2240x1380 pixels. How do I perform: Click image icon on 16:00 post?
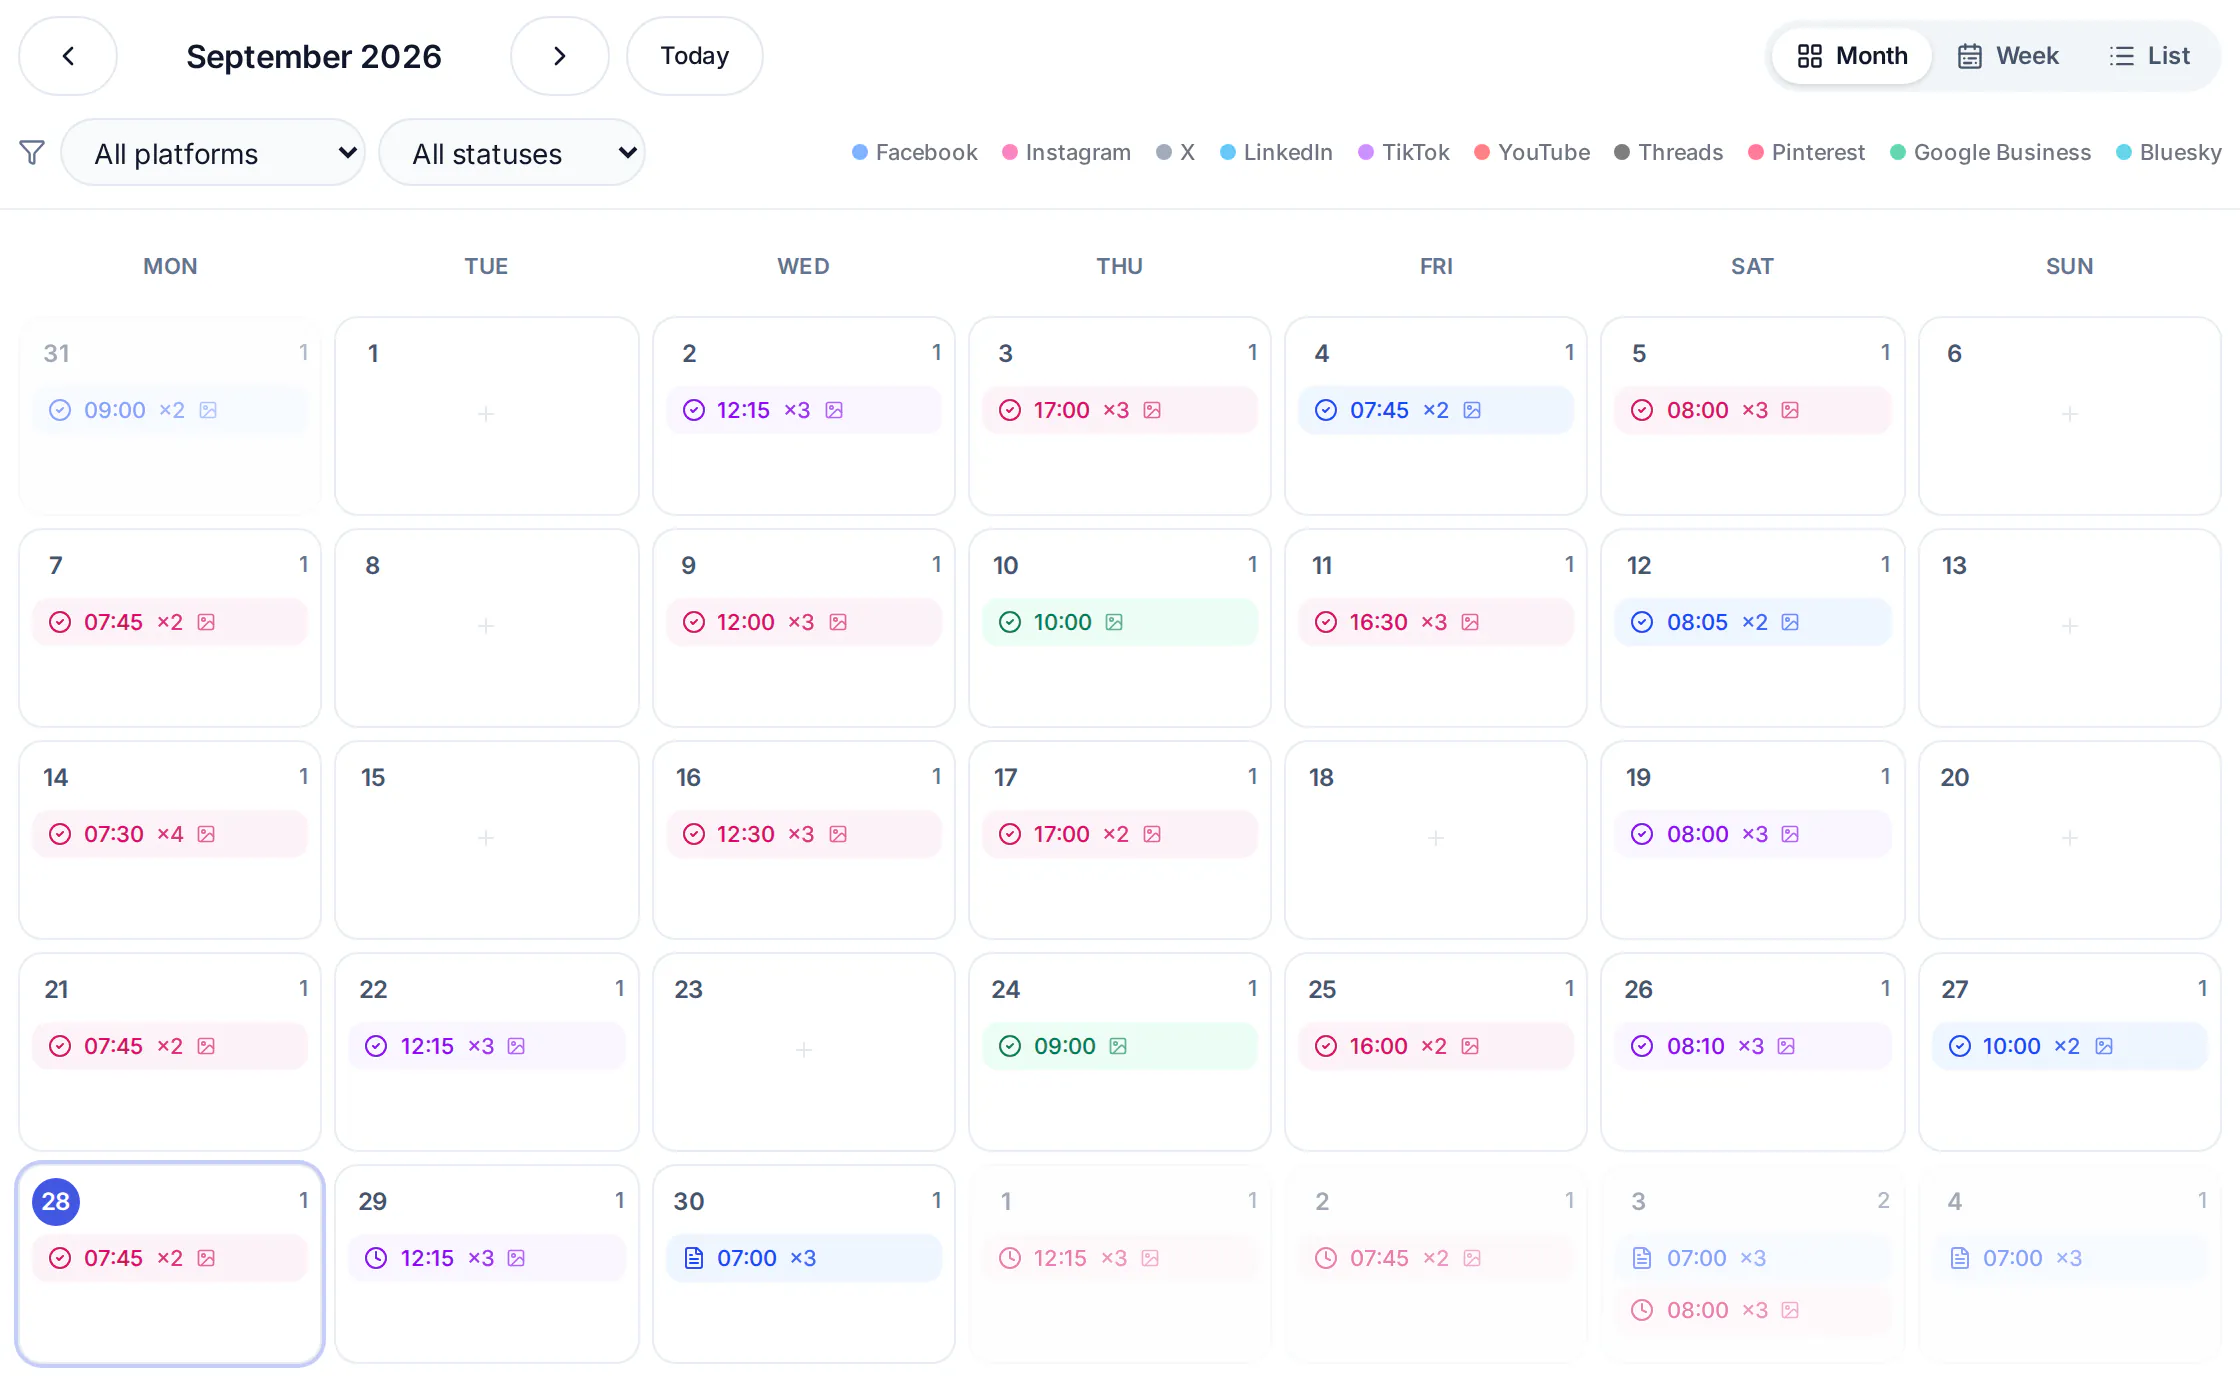(x=1470, y=1046)
